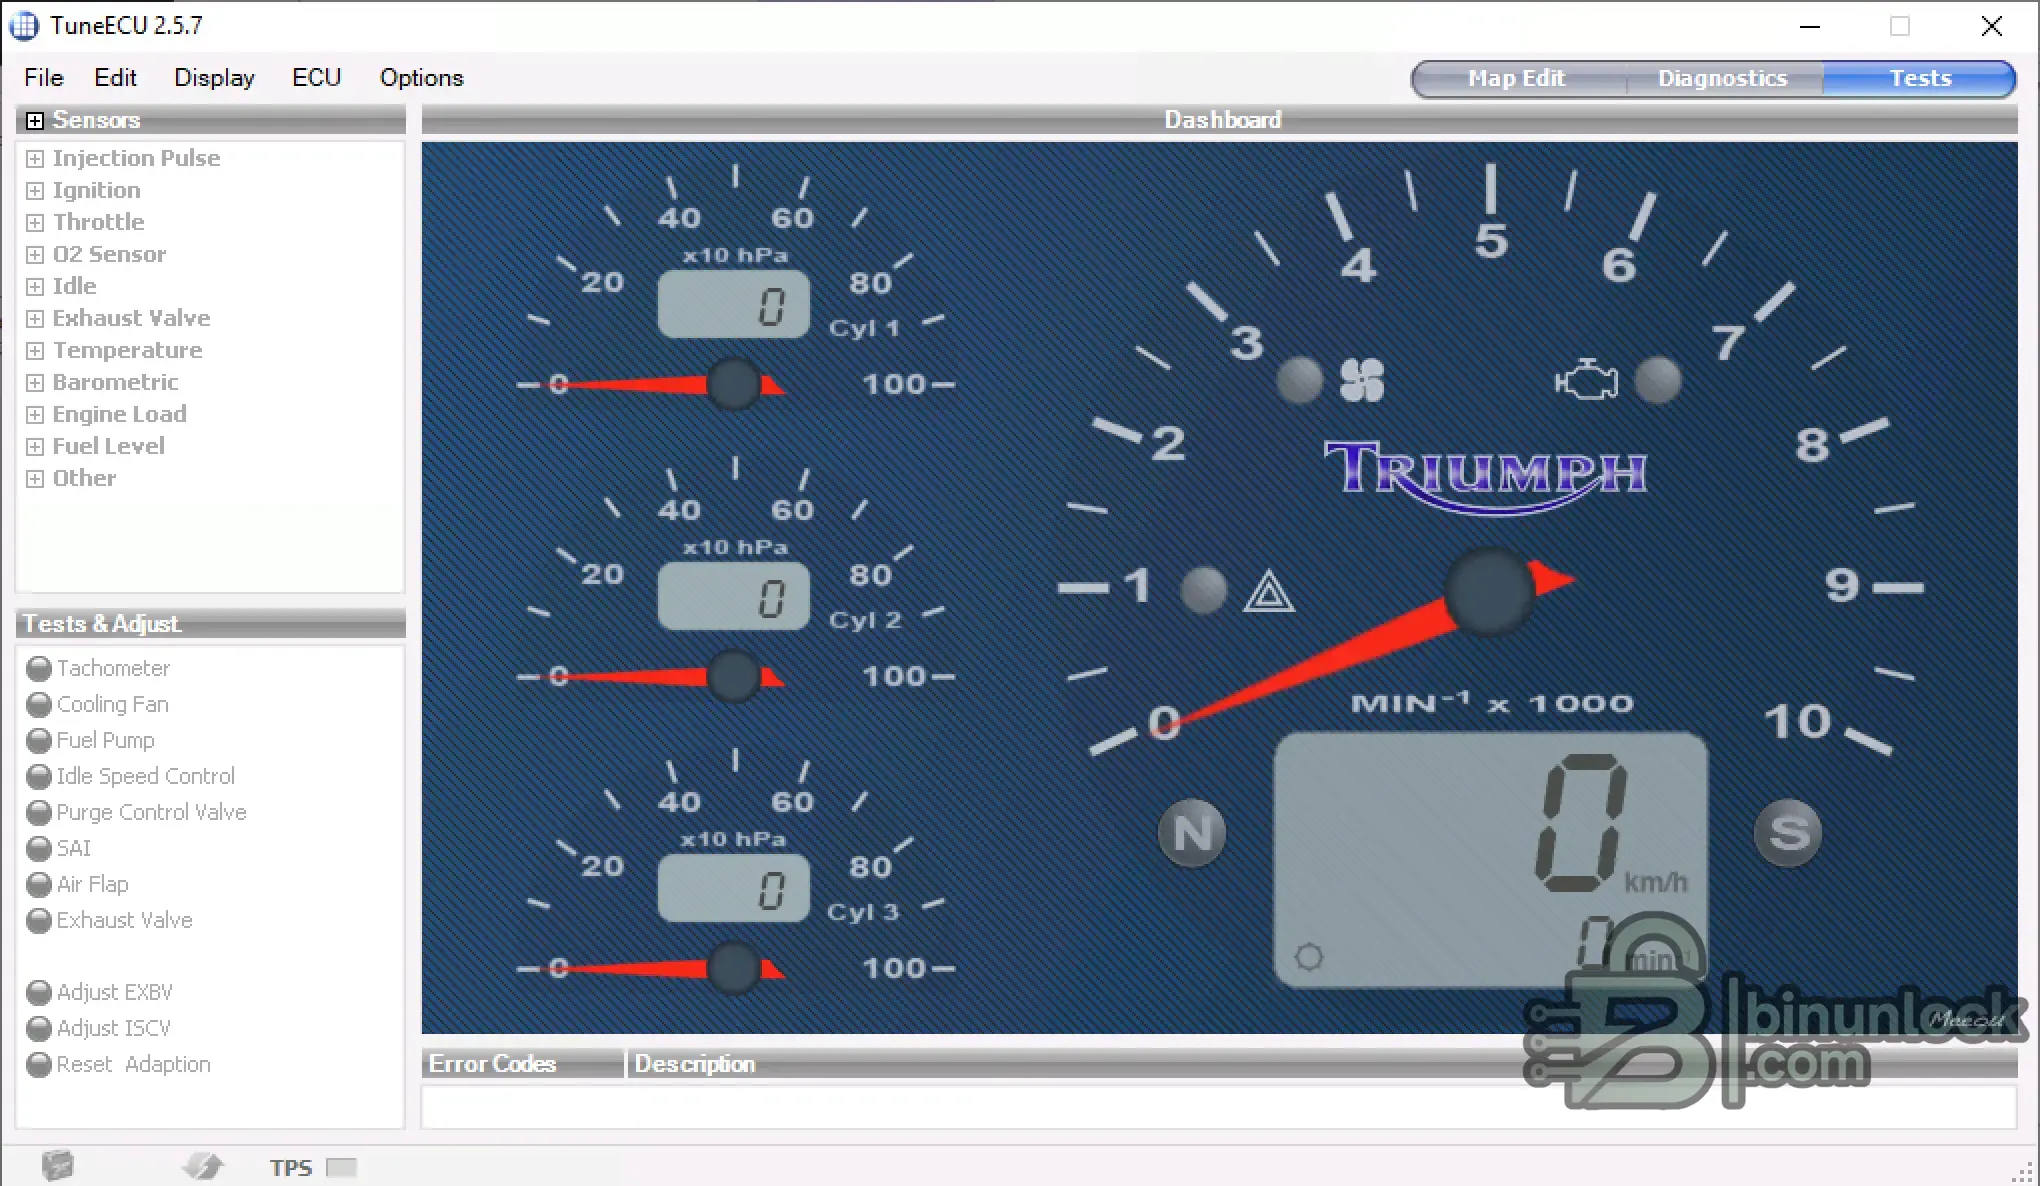
Task: Toggle the Fuel Pump test
Action: 39,740
